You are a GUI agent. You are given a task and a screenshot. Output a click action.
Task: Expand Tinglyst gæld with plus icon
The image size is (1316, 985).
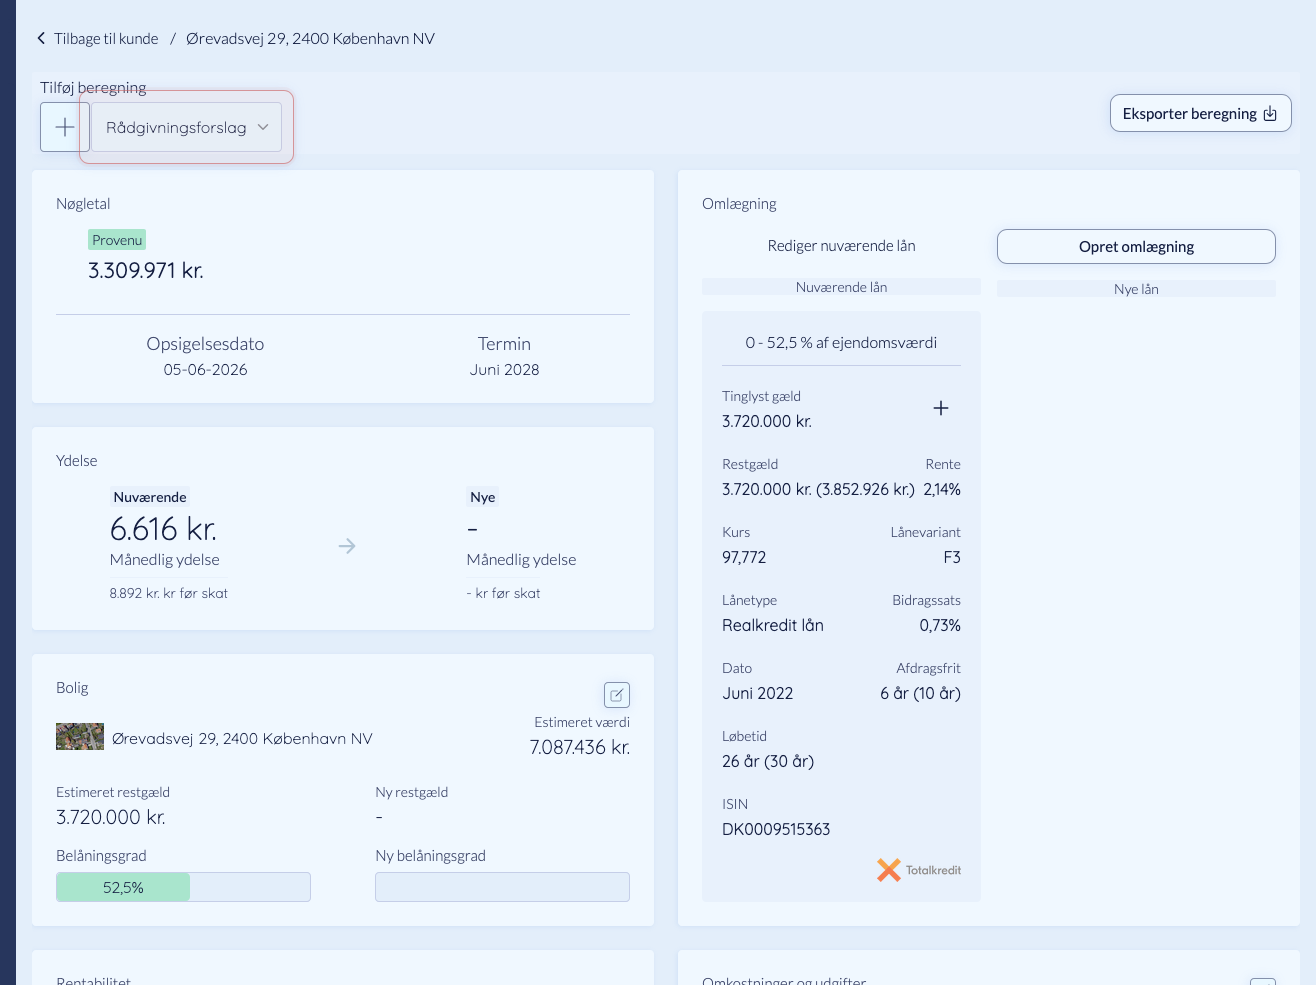click(x=941, y=408)
